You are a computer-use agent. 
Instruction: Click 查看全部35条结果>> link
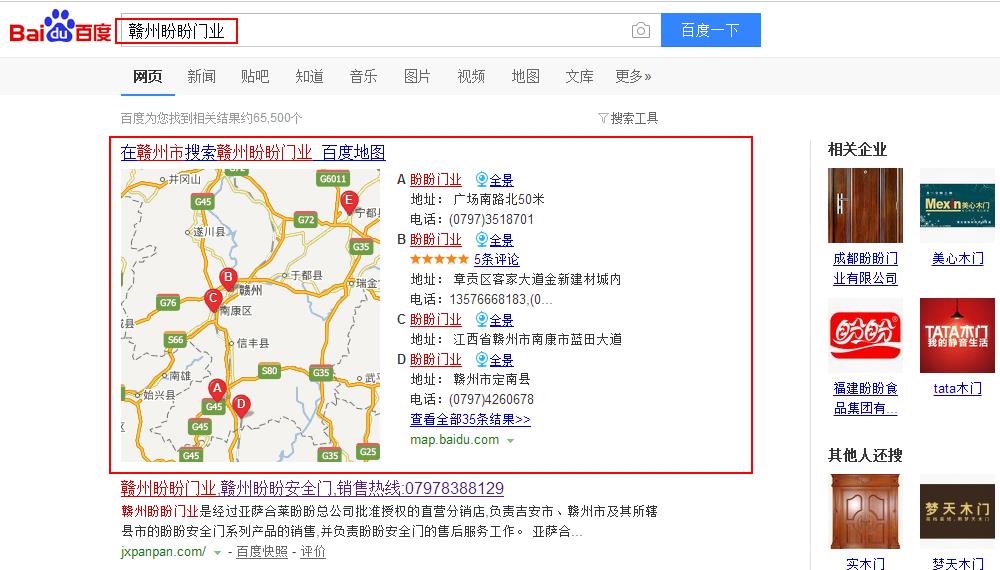tap(470, 420)
